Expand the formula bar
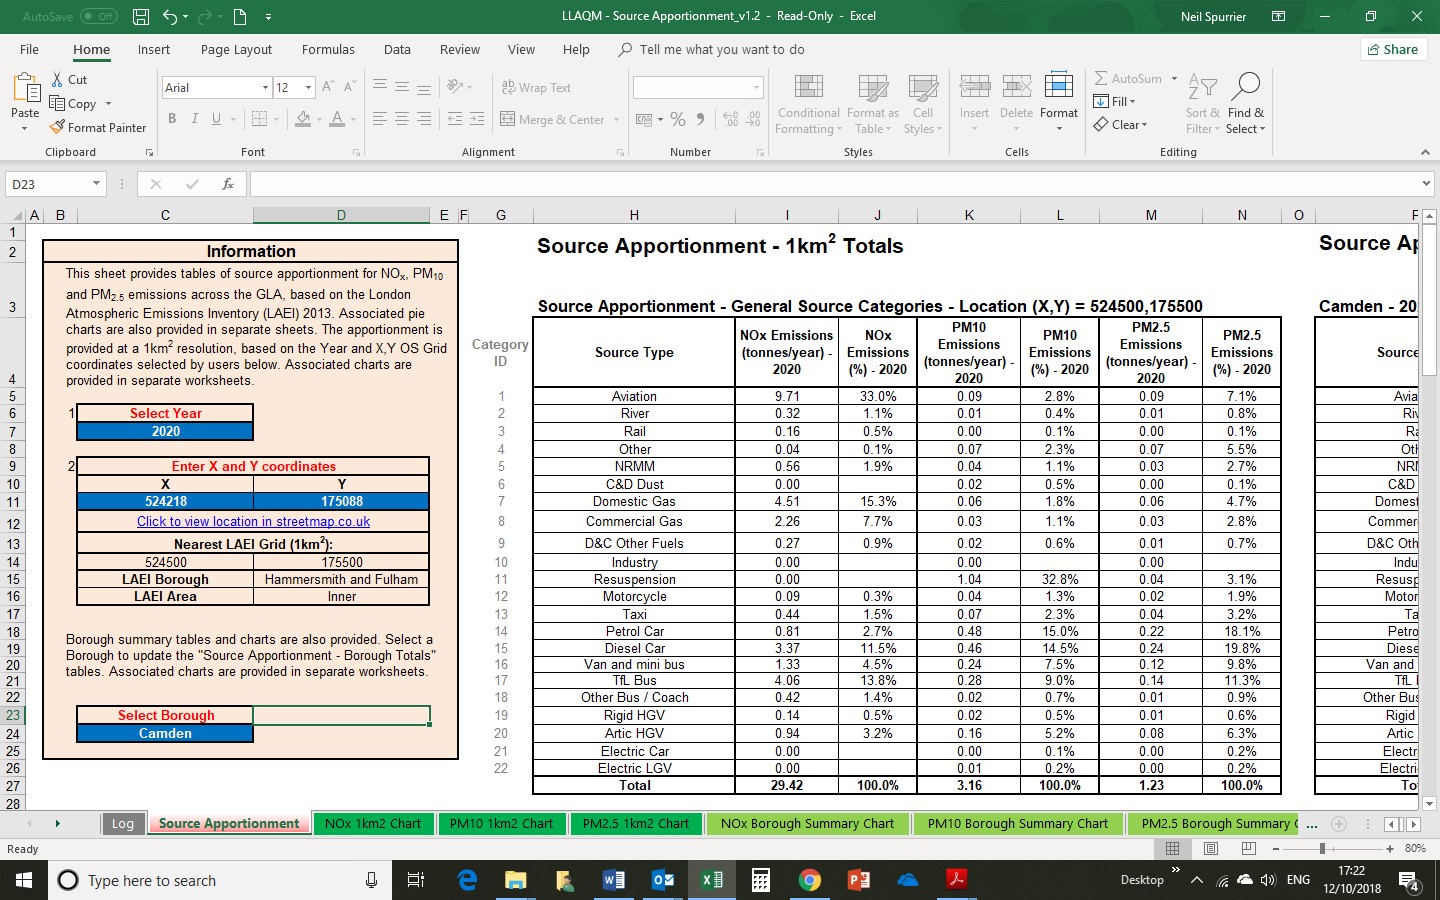 click(x=1426, y=184)
